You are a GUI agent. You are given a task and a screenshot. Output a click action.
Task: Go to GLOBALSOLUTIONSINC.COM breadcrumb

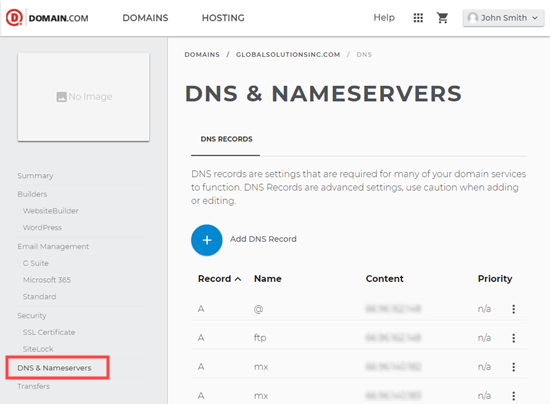point(288,55)
